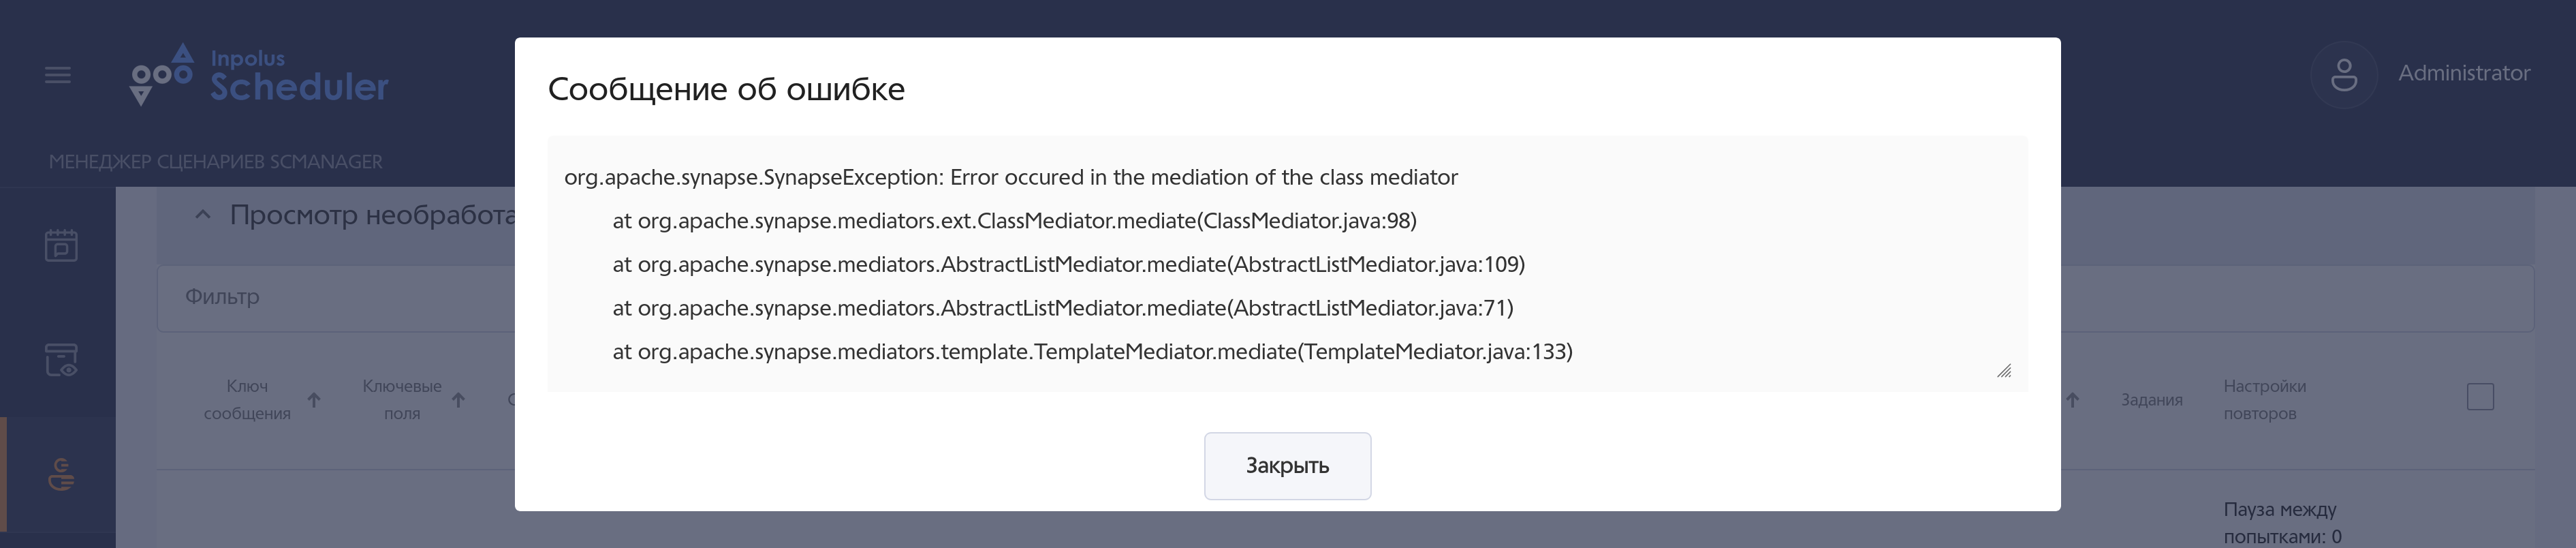The height and width of the screenshot is (548, 2576).
Task: Click sort arrow left of Задания
Action: [2072, 400]
